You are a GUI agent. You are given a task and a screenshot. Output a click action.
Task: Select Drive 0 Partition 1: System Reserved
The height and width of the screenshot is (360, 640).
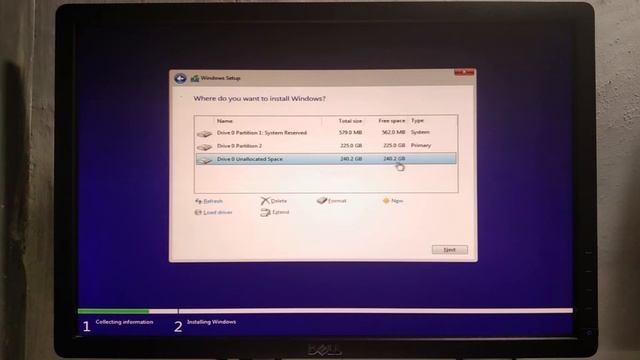pos(326,133)
